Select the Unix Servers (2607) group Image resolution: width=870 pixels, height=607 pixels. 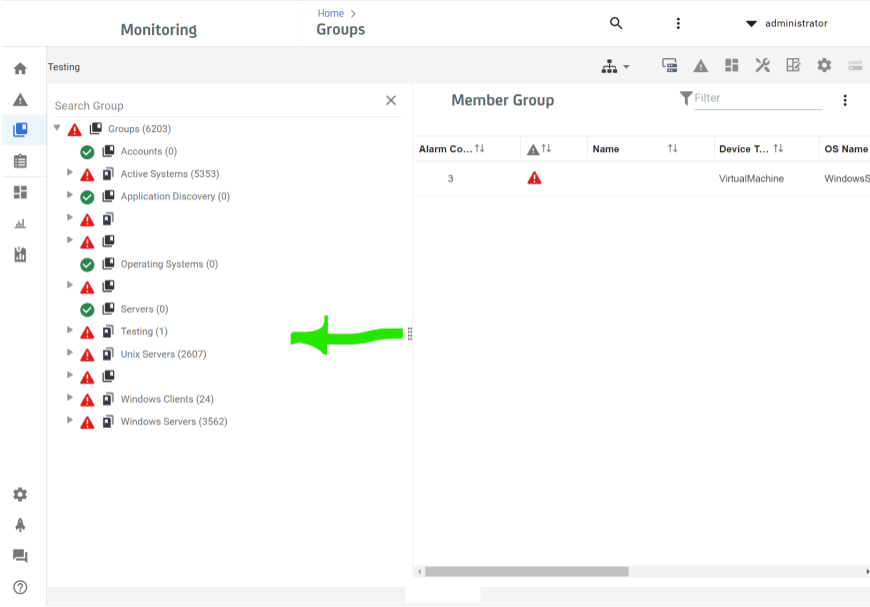163,354
